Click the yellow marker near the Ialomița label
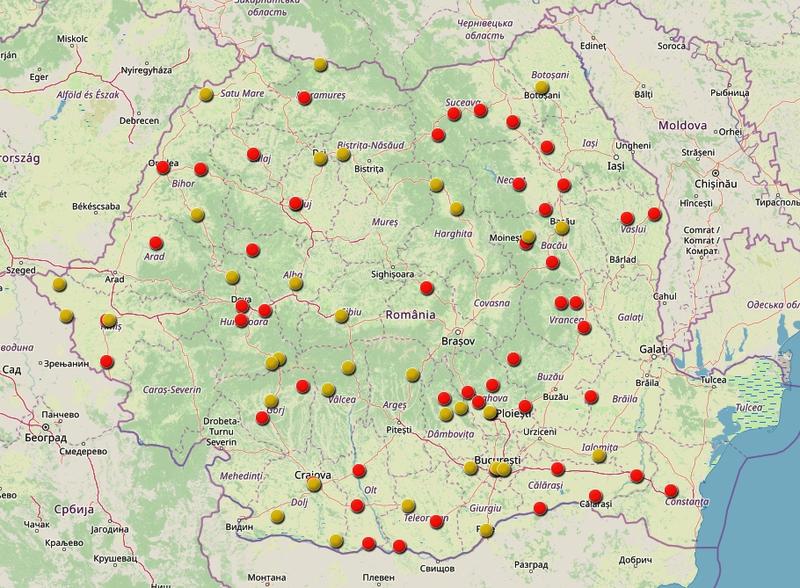Image resolution: width=800 pixels, height=588 pixels. coord(599,456)
